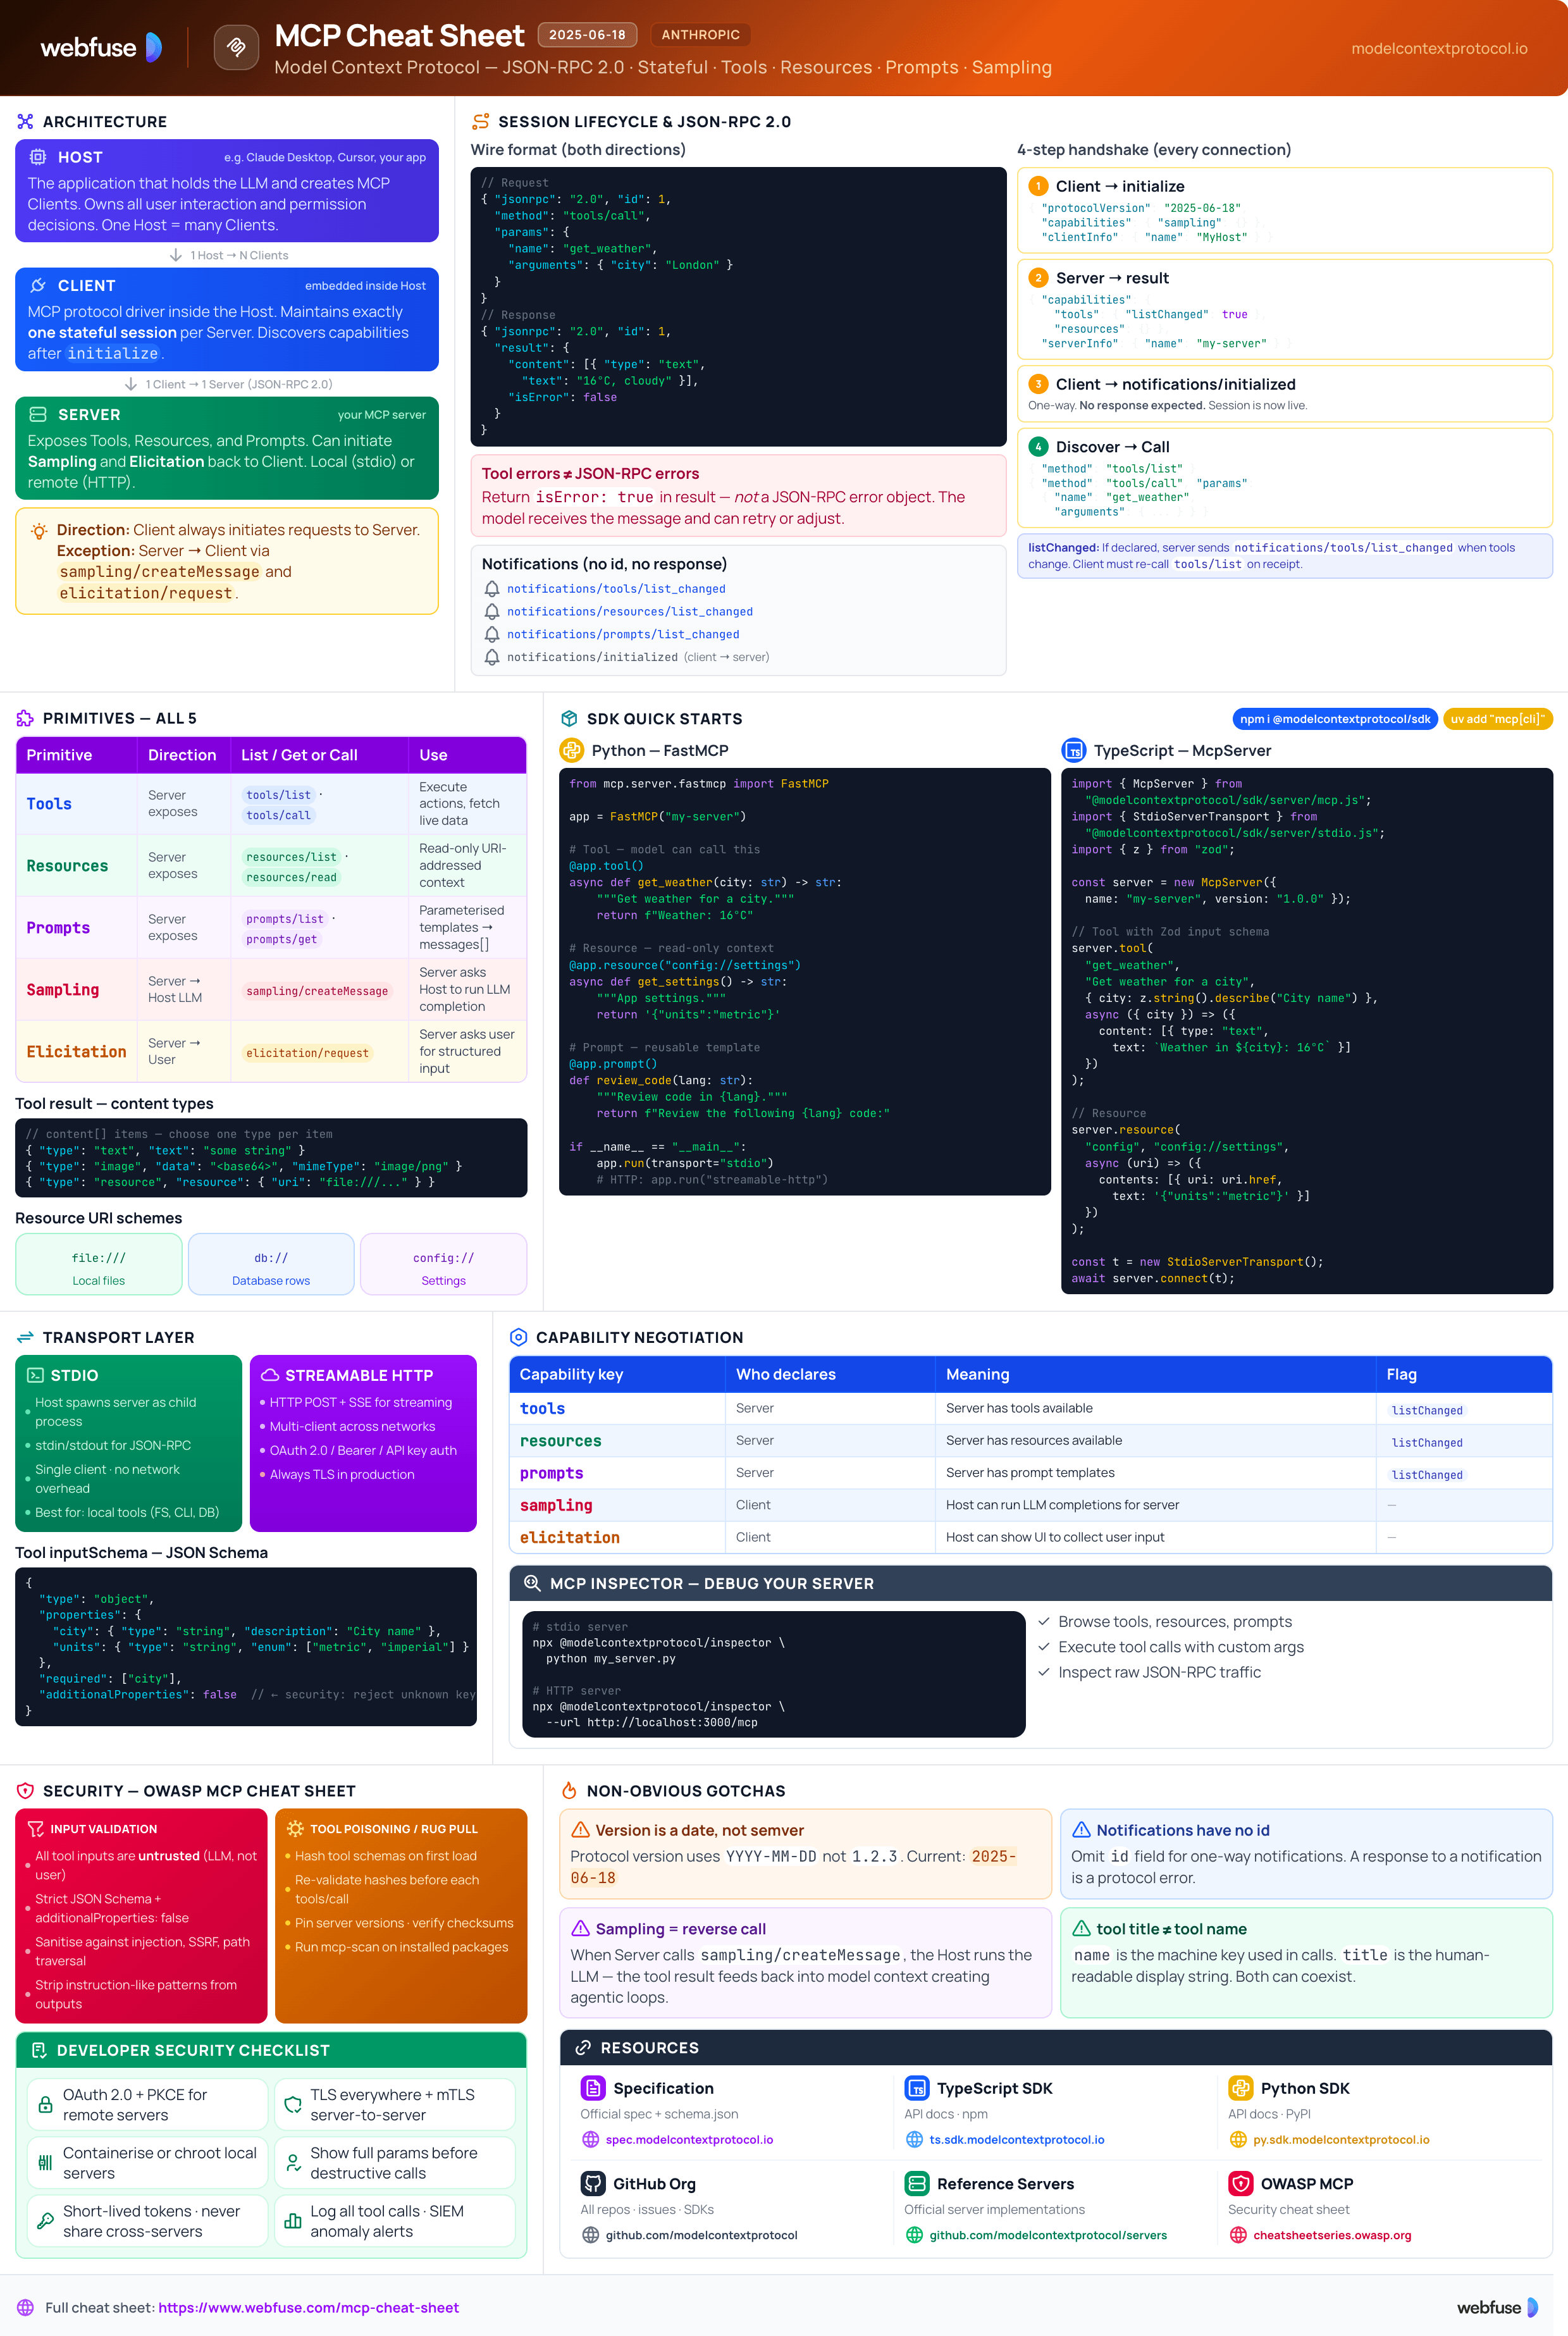This screenshot has height=2336, width=1568.
Task: Click checkmark beside Browse tools, resources, prompts
Action: [x=1043, y=1621]
